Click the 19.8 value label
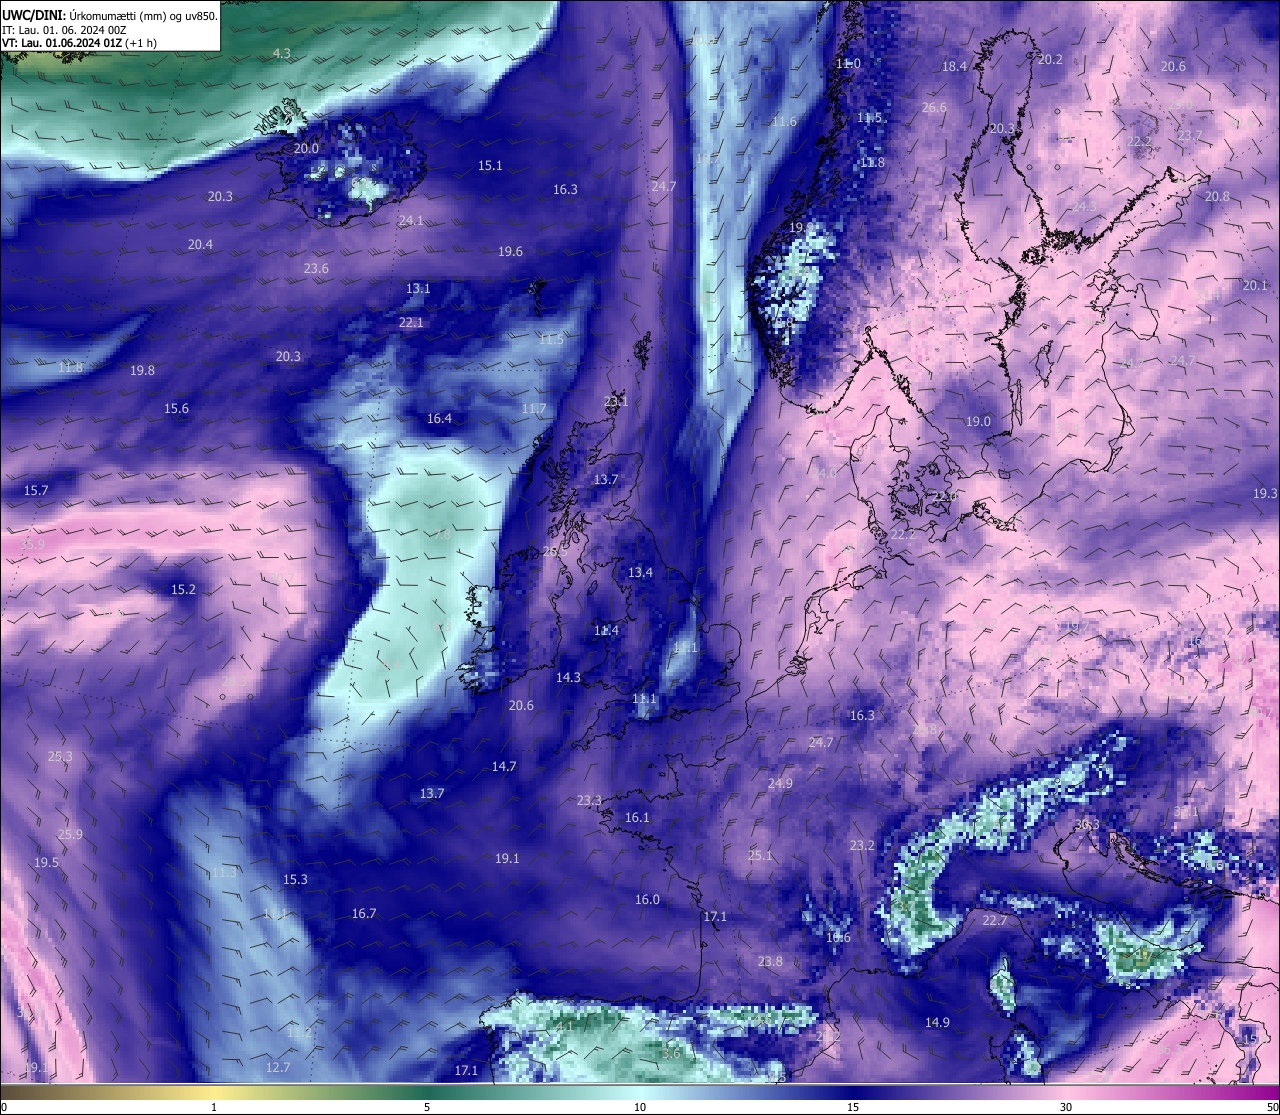Viewport: 1280px width, 1115px height. click(142, 370)
